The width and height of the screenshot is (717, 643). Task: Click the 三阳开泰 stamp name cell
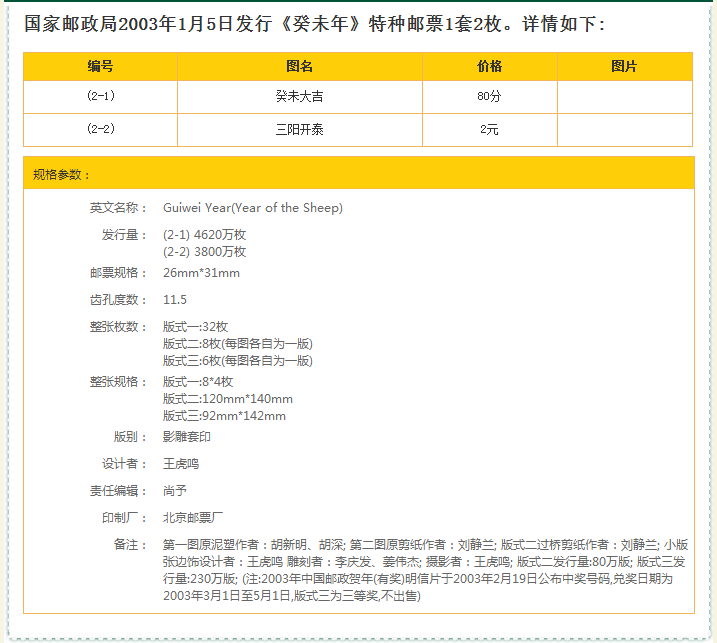[x=300, y=129]
